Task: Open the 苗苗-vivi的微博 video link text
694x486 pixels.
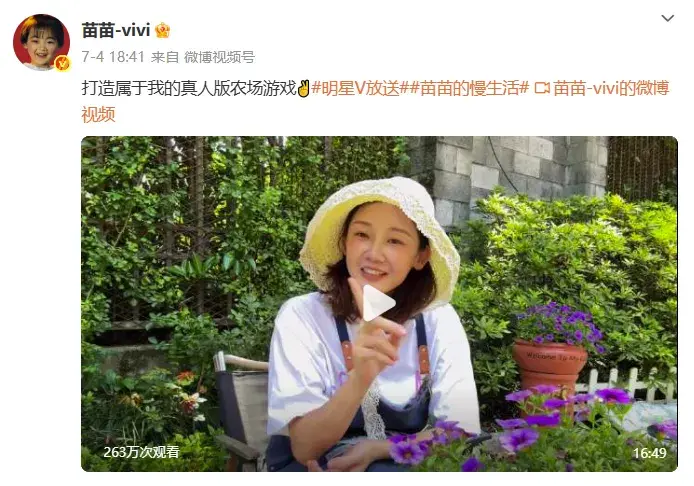Action: point(611,88)
